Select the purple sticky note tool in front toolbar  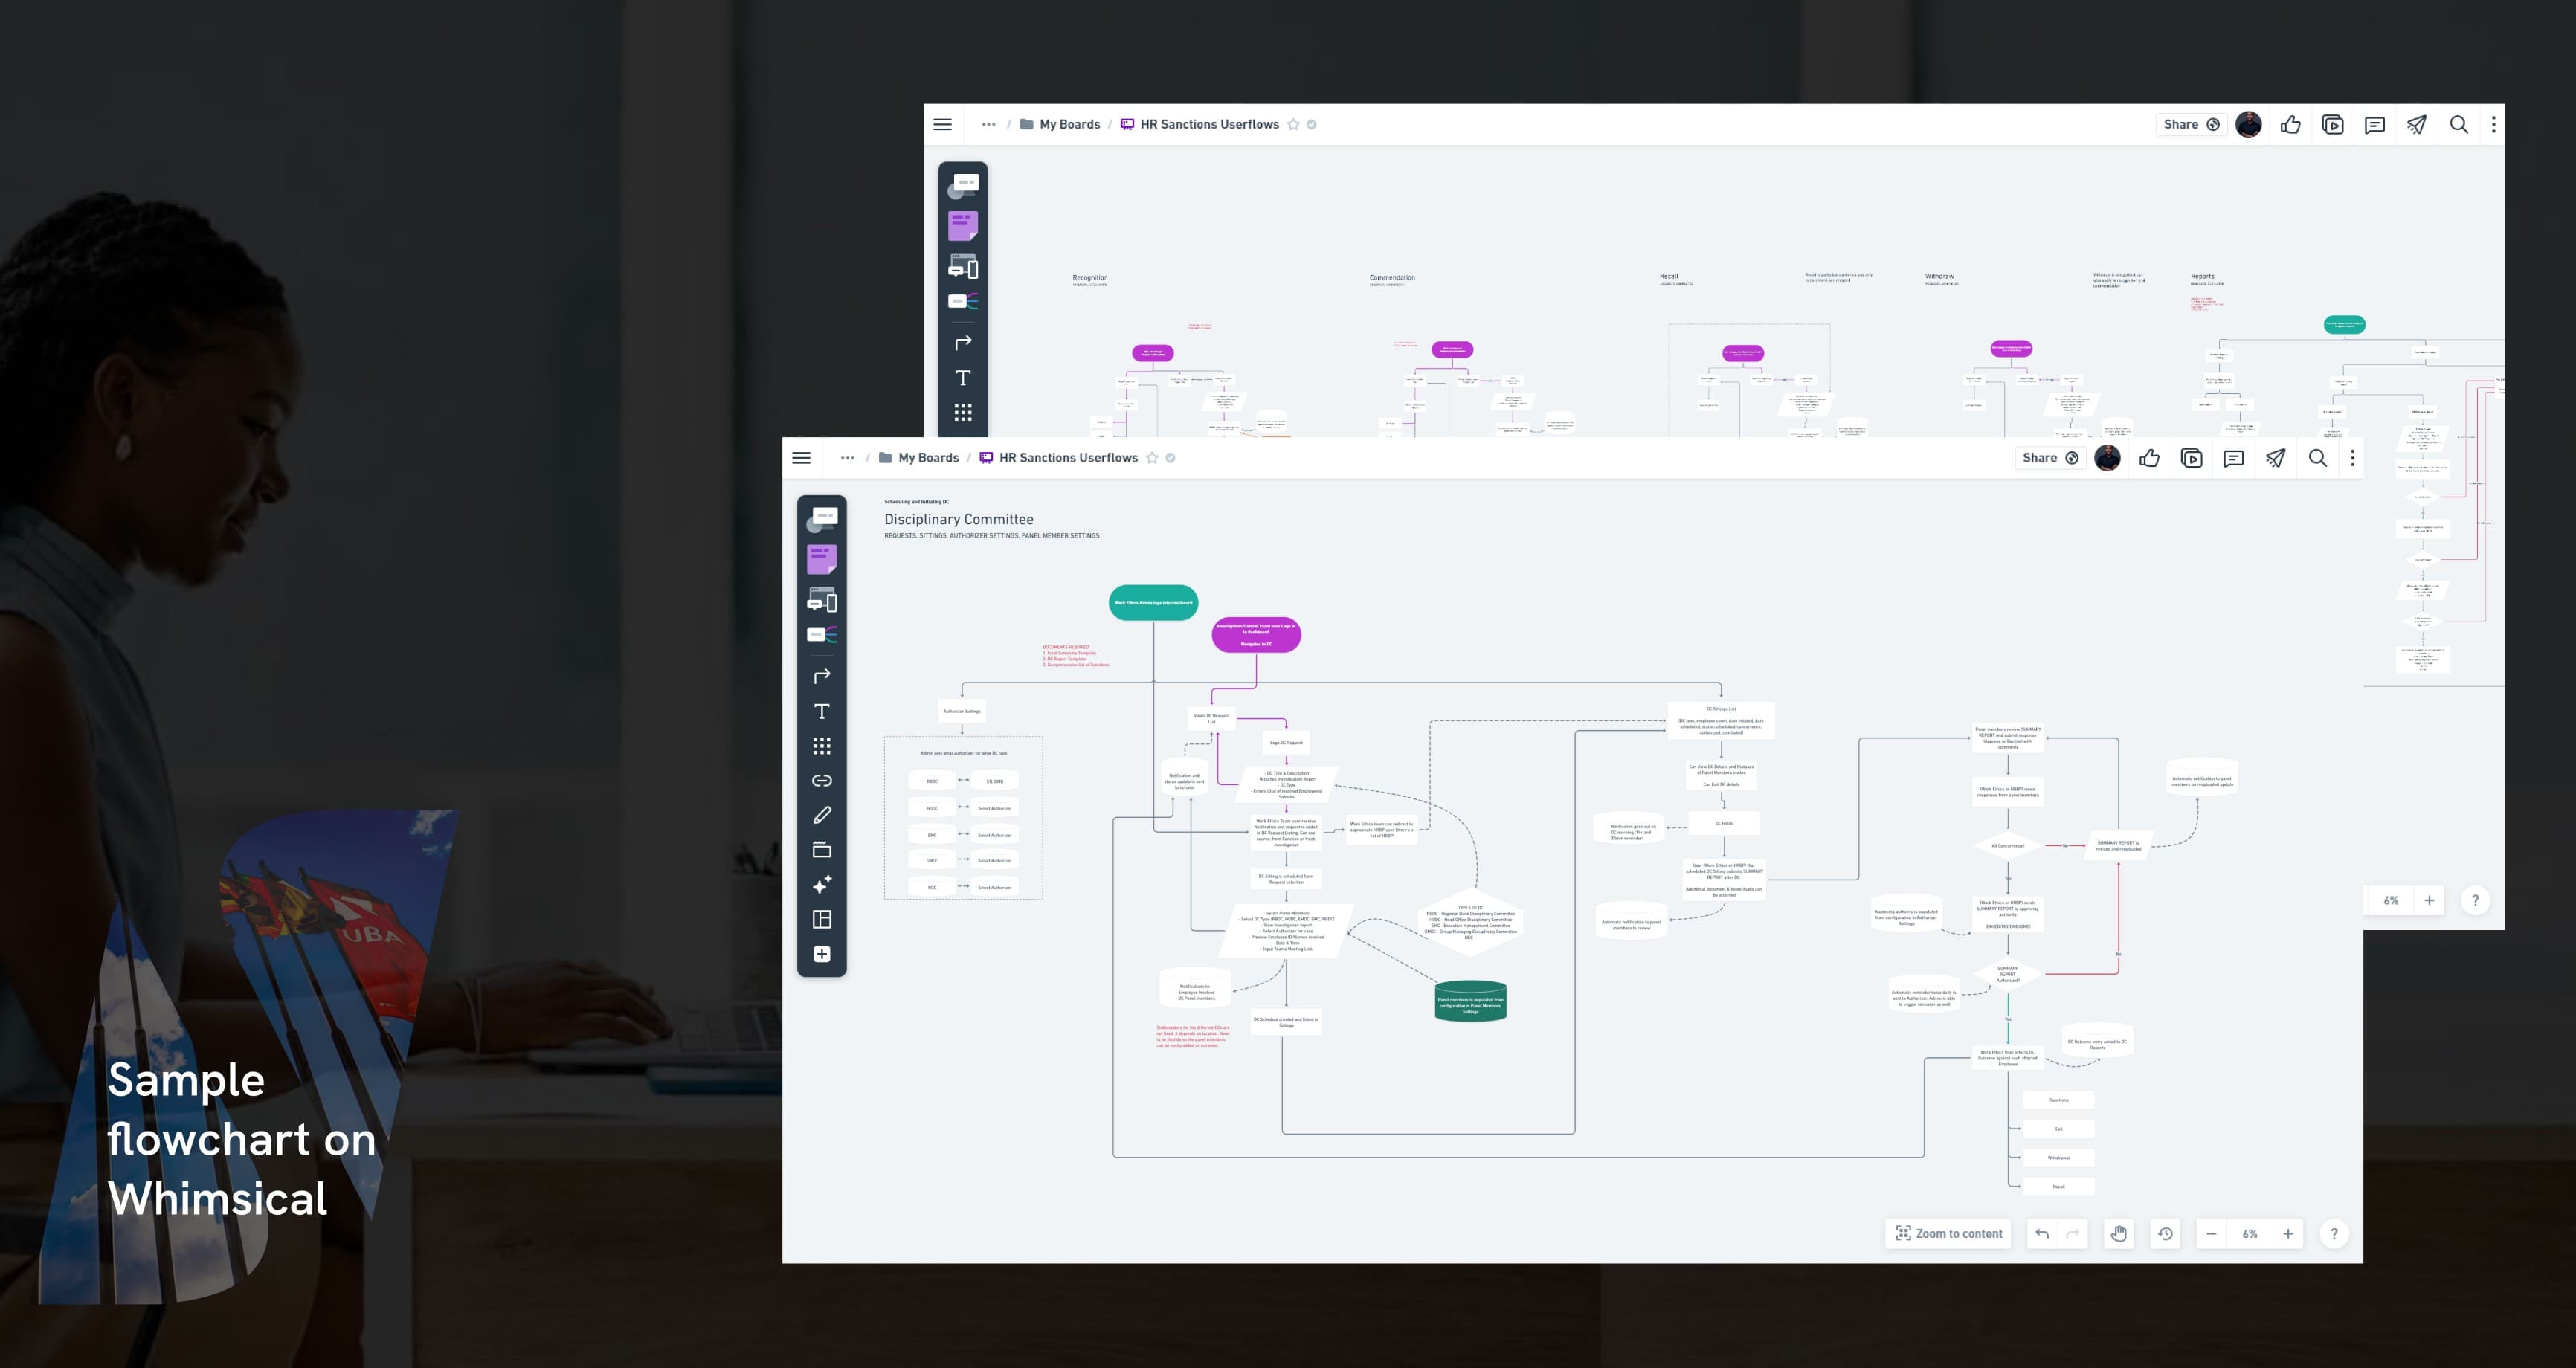point(822,559)
